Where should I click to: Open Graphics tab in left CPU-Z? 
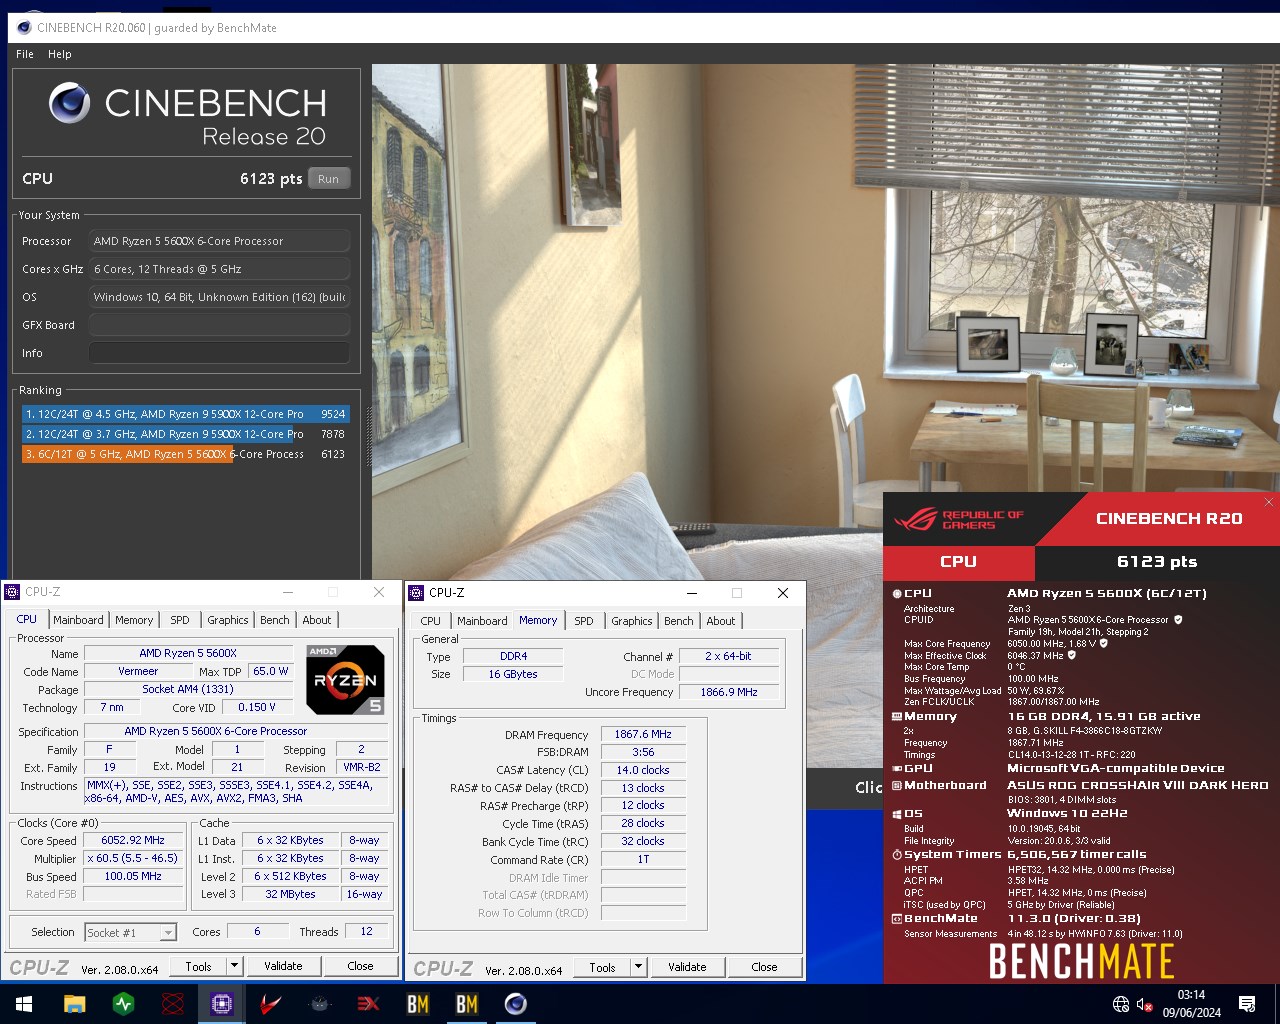[x=228, y=620]
